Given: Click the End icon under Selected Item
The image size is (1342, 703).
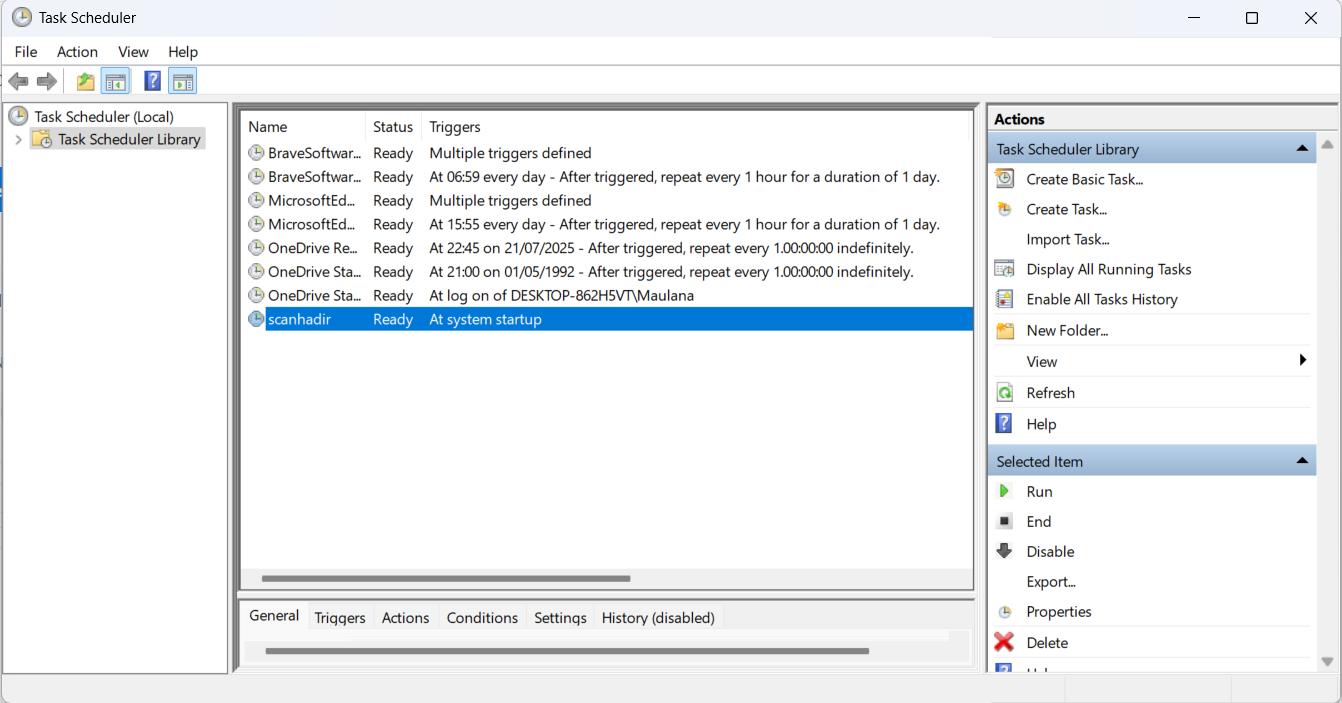Looking at the screenshot, I should (x=1004, y=521).
